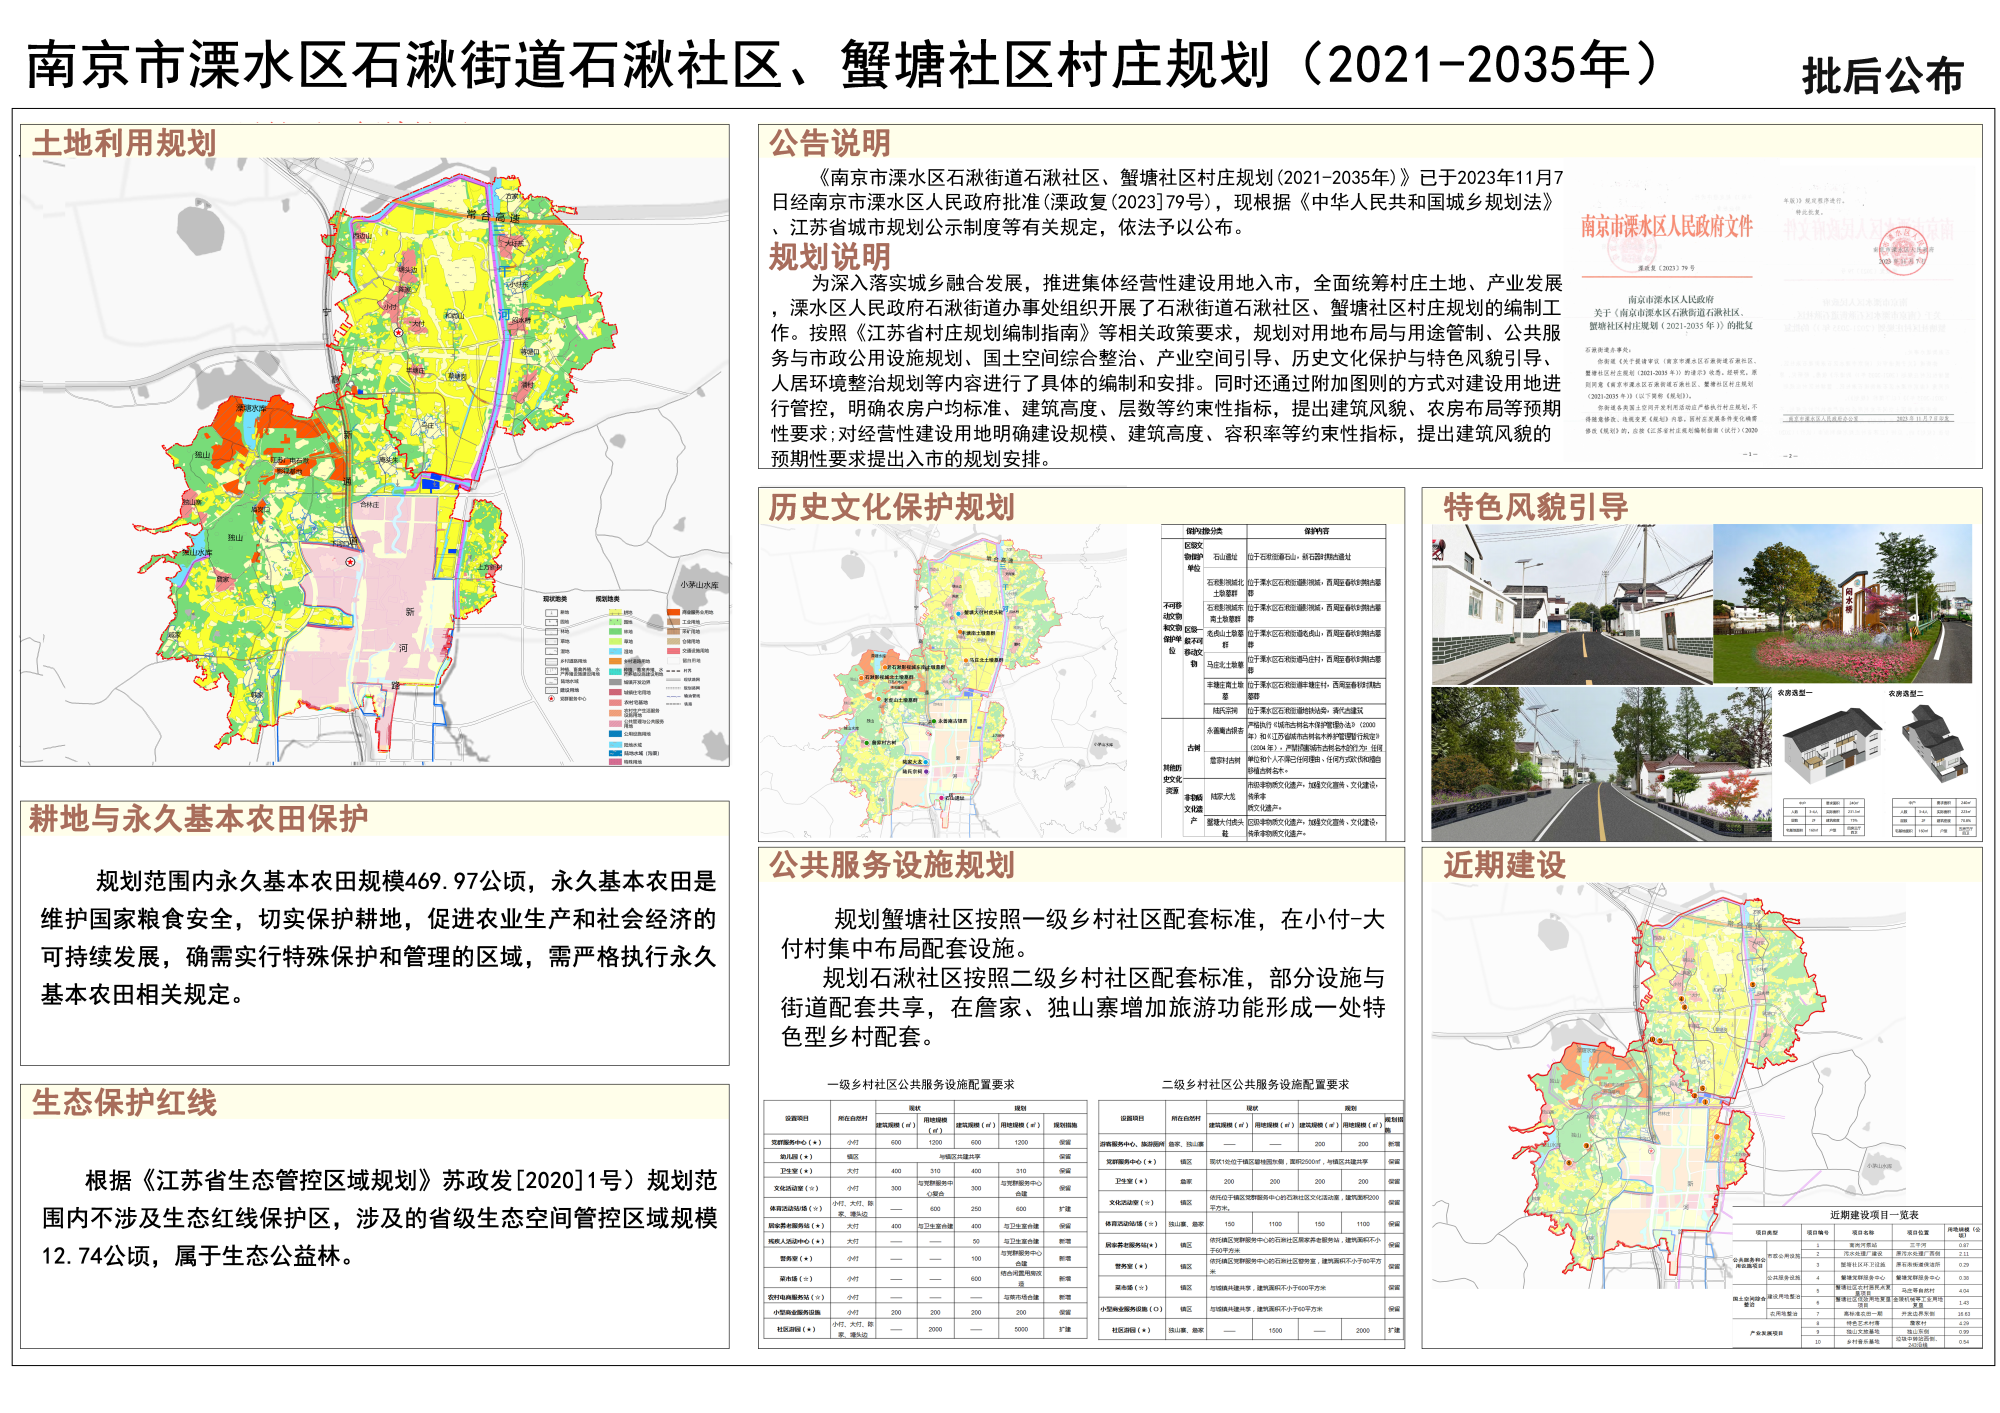This screenshot has width=2000, height=1413.
Task: Click the main poster title text
Action: tap(840, 65)
